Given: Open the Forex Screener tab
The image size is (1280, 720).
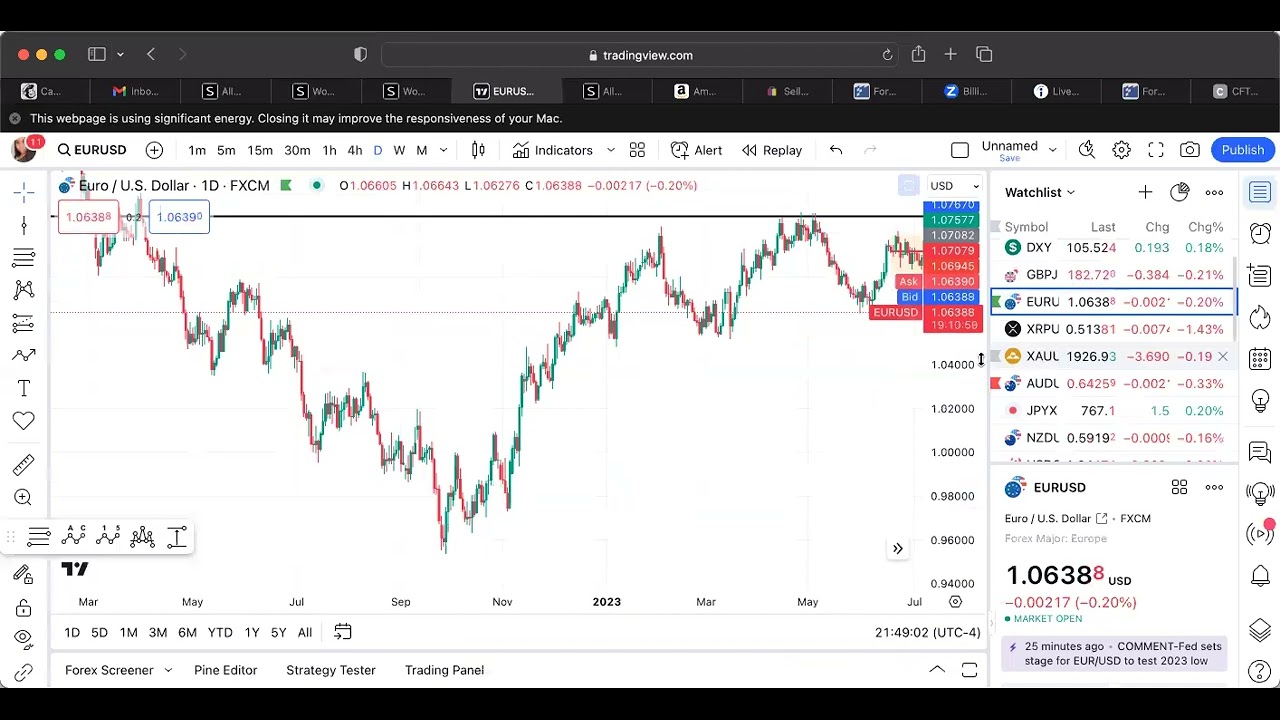Looking at the screenshot, I should [x=109, y=670].
